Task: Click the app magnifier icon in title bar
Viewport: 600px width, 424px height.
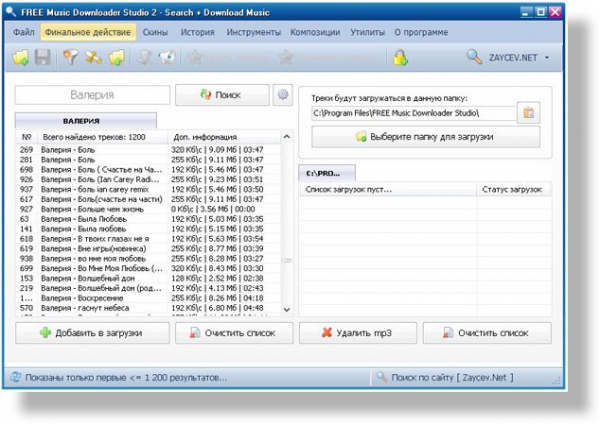Action: tap(11, 11)
